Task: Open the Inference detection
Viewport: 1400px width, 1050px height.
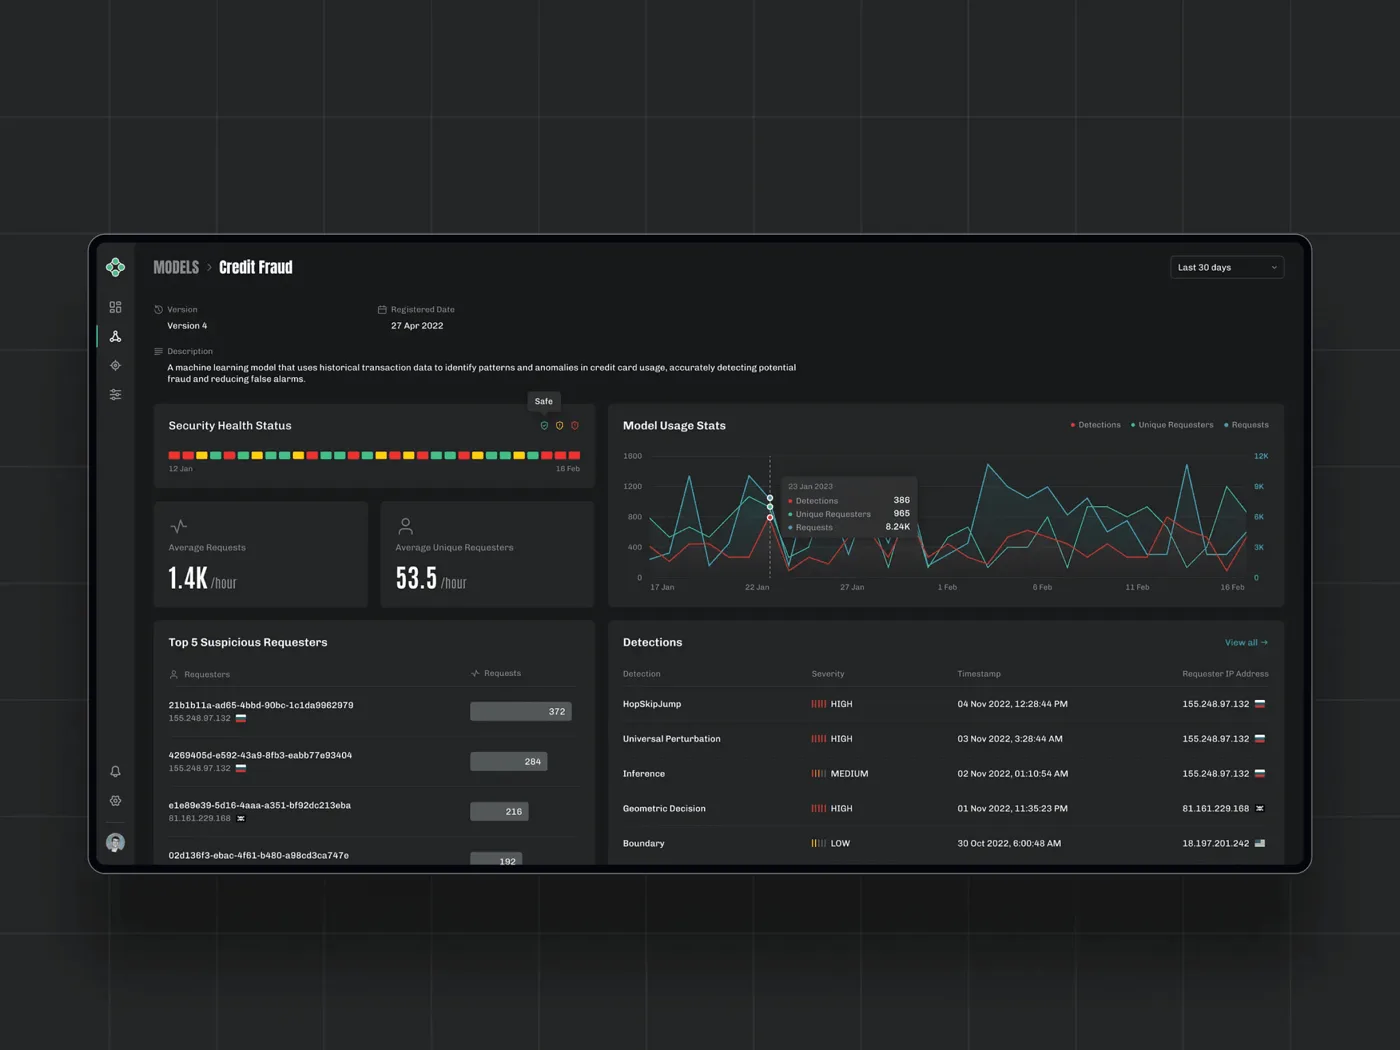Action: [x=644, y=774]
